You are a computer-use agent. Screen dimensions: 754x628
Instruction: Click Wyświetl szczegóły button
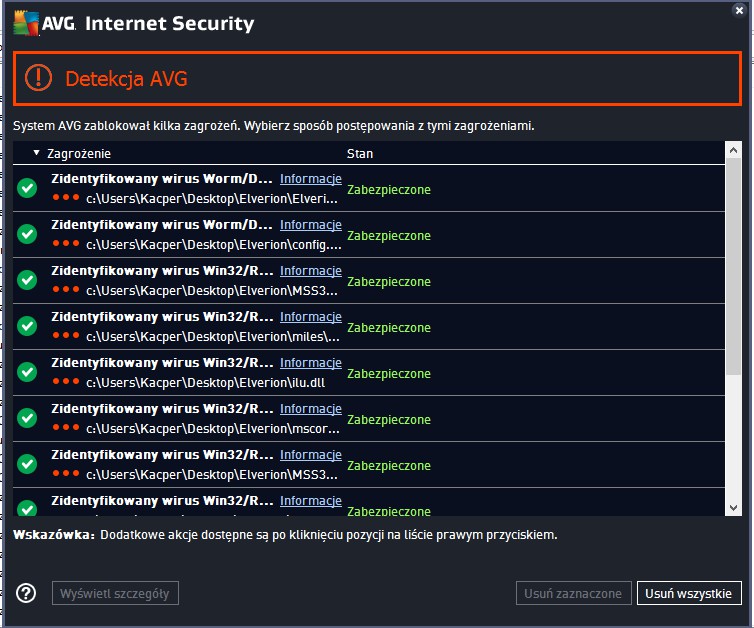tap(115, 593)
